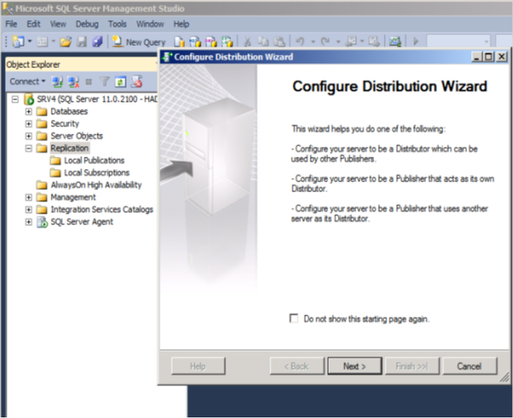The height and width of the screenshot is (418, 513).
Task: Click the Analysis Services XMLA Query icon
Action: 227,42
